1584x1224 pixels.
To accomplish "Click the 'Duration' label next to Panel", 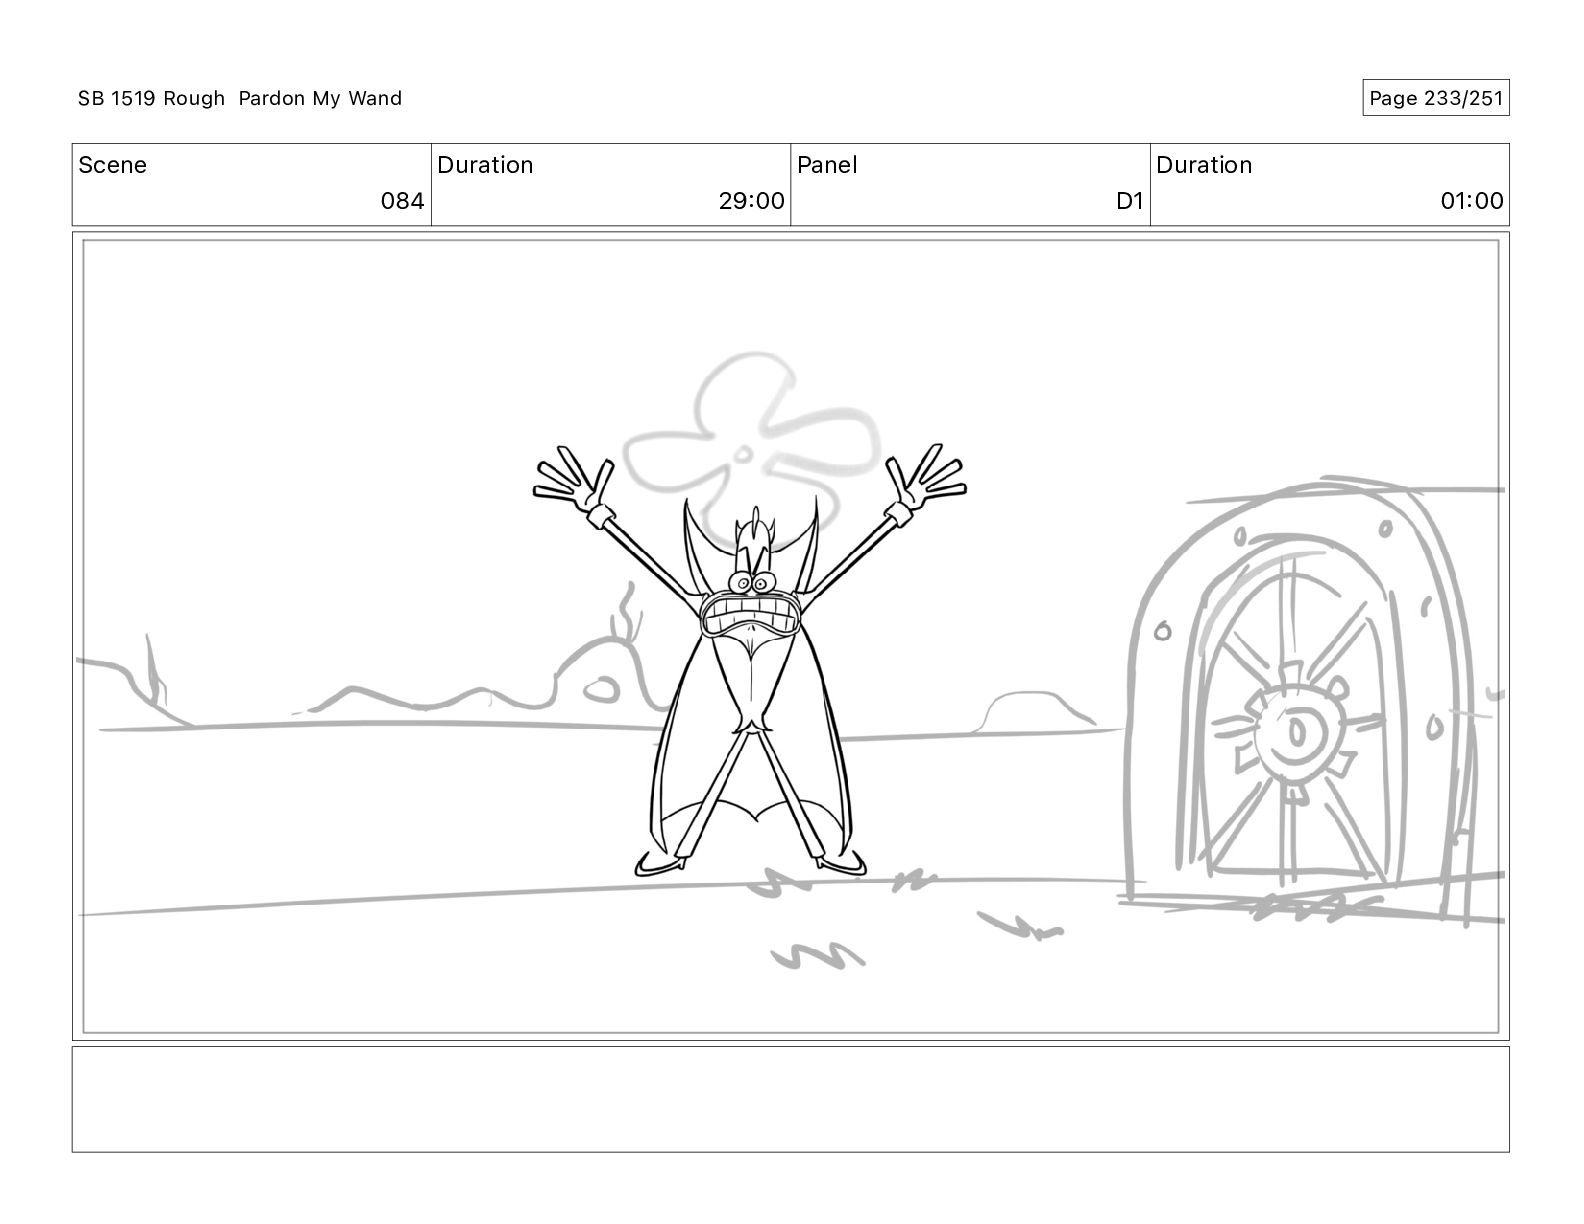I will point(1204,165).
